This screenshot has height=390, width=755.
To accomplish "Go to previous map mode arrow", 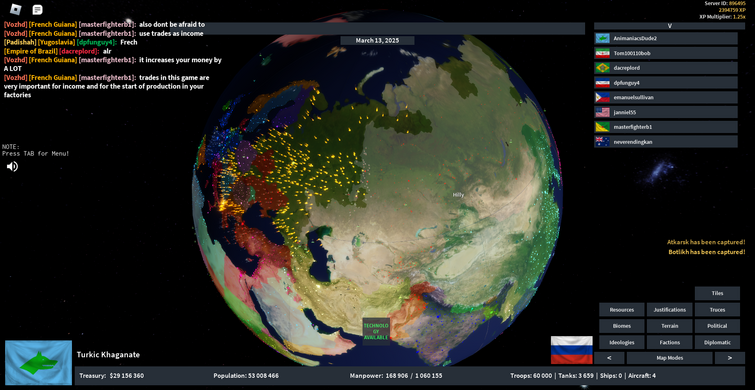I will (x=609, y=358).
